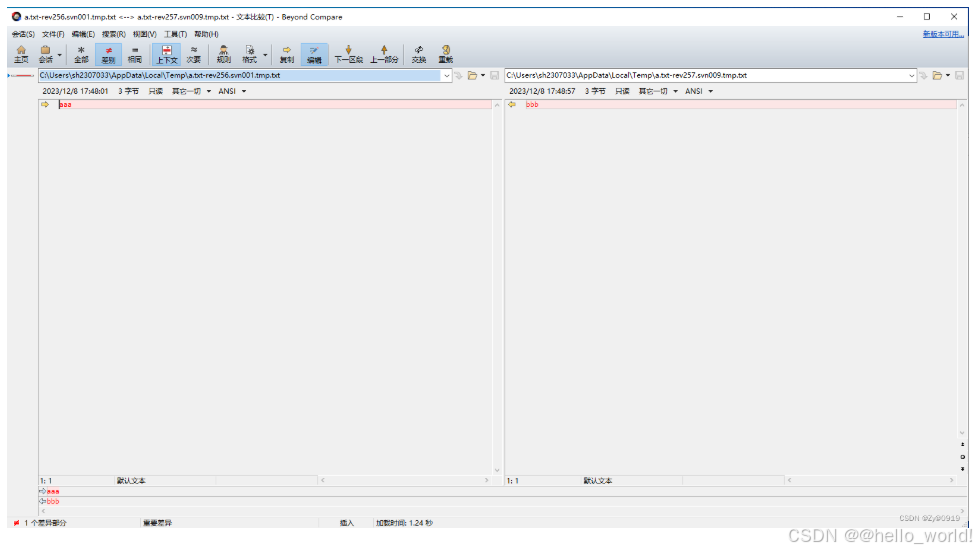Expand left file path history dropdown
977x553 pixels.
click(447, 76)
